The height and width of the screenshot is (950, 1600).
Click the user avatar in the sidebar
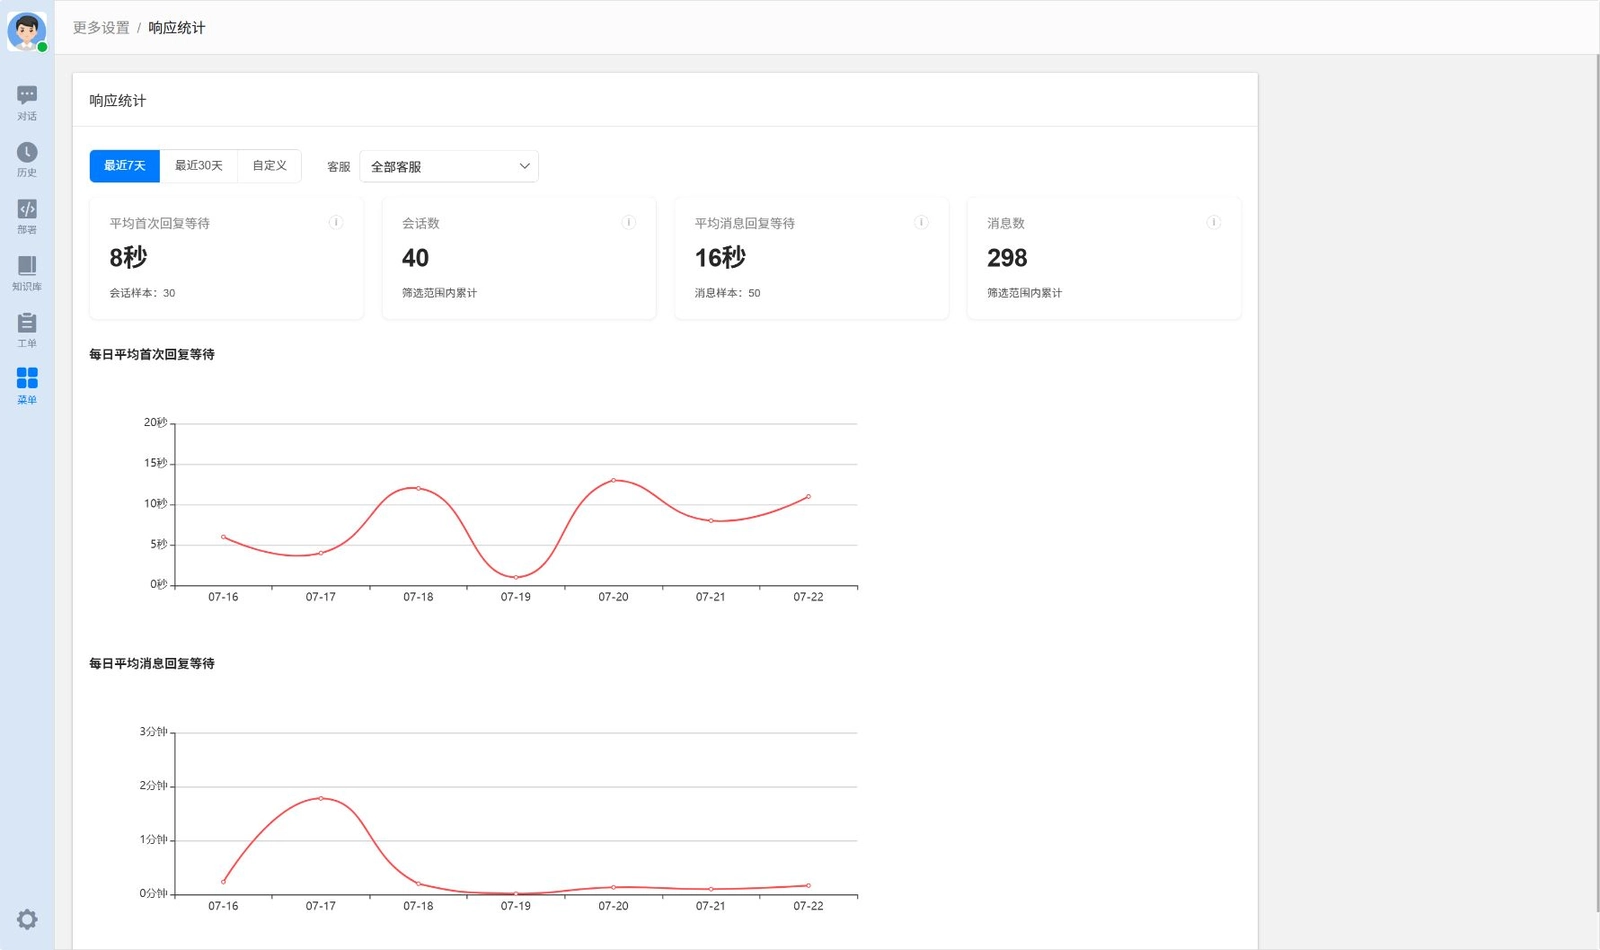click(x=26, y=31)
